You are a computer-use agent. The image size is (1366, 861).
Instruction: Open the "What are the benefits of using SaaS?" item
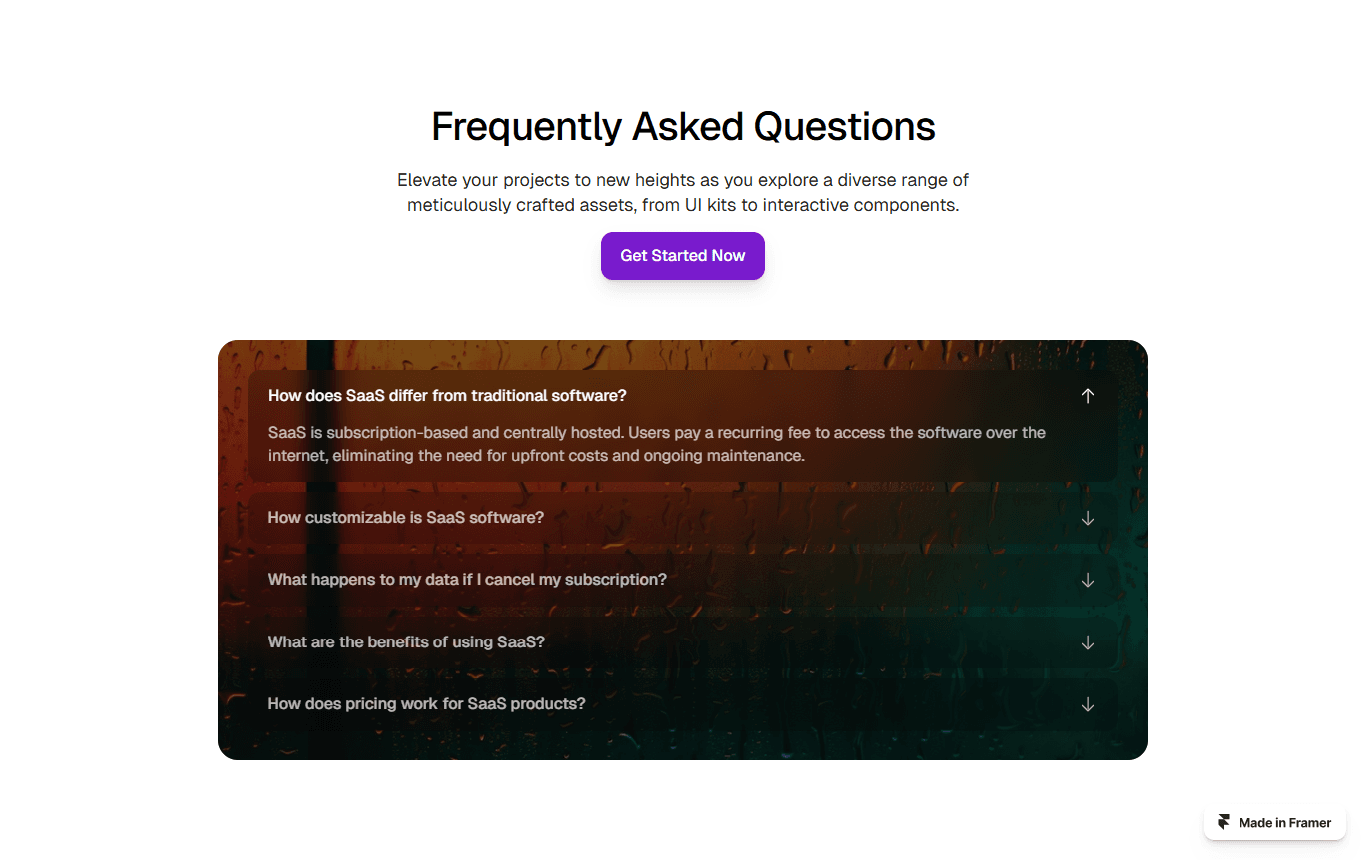(682, 642)
